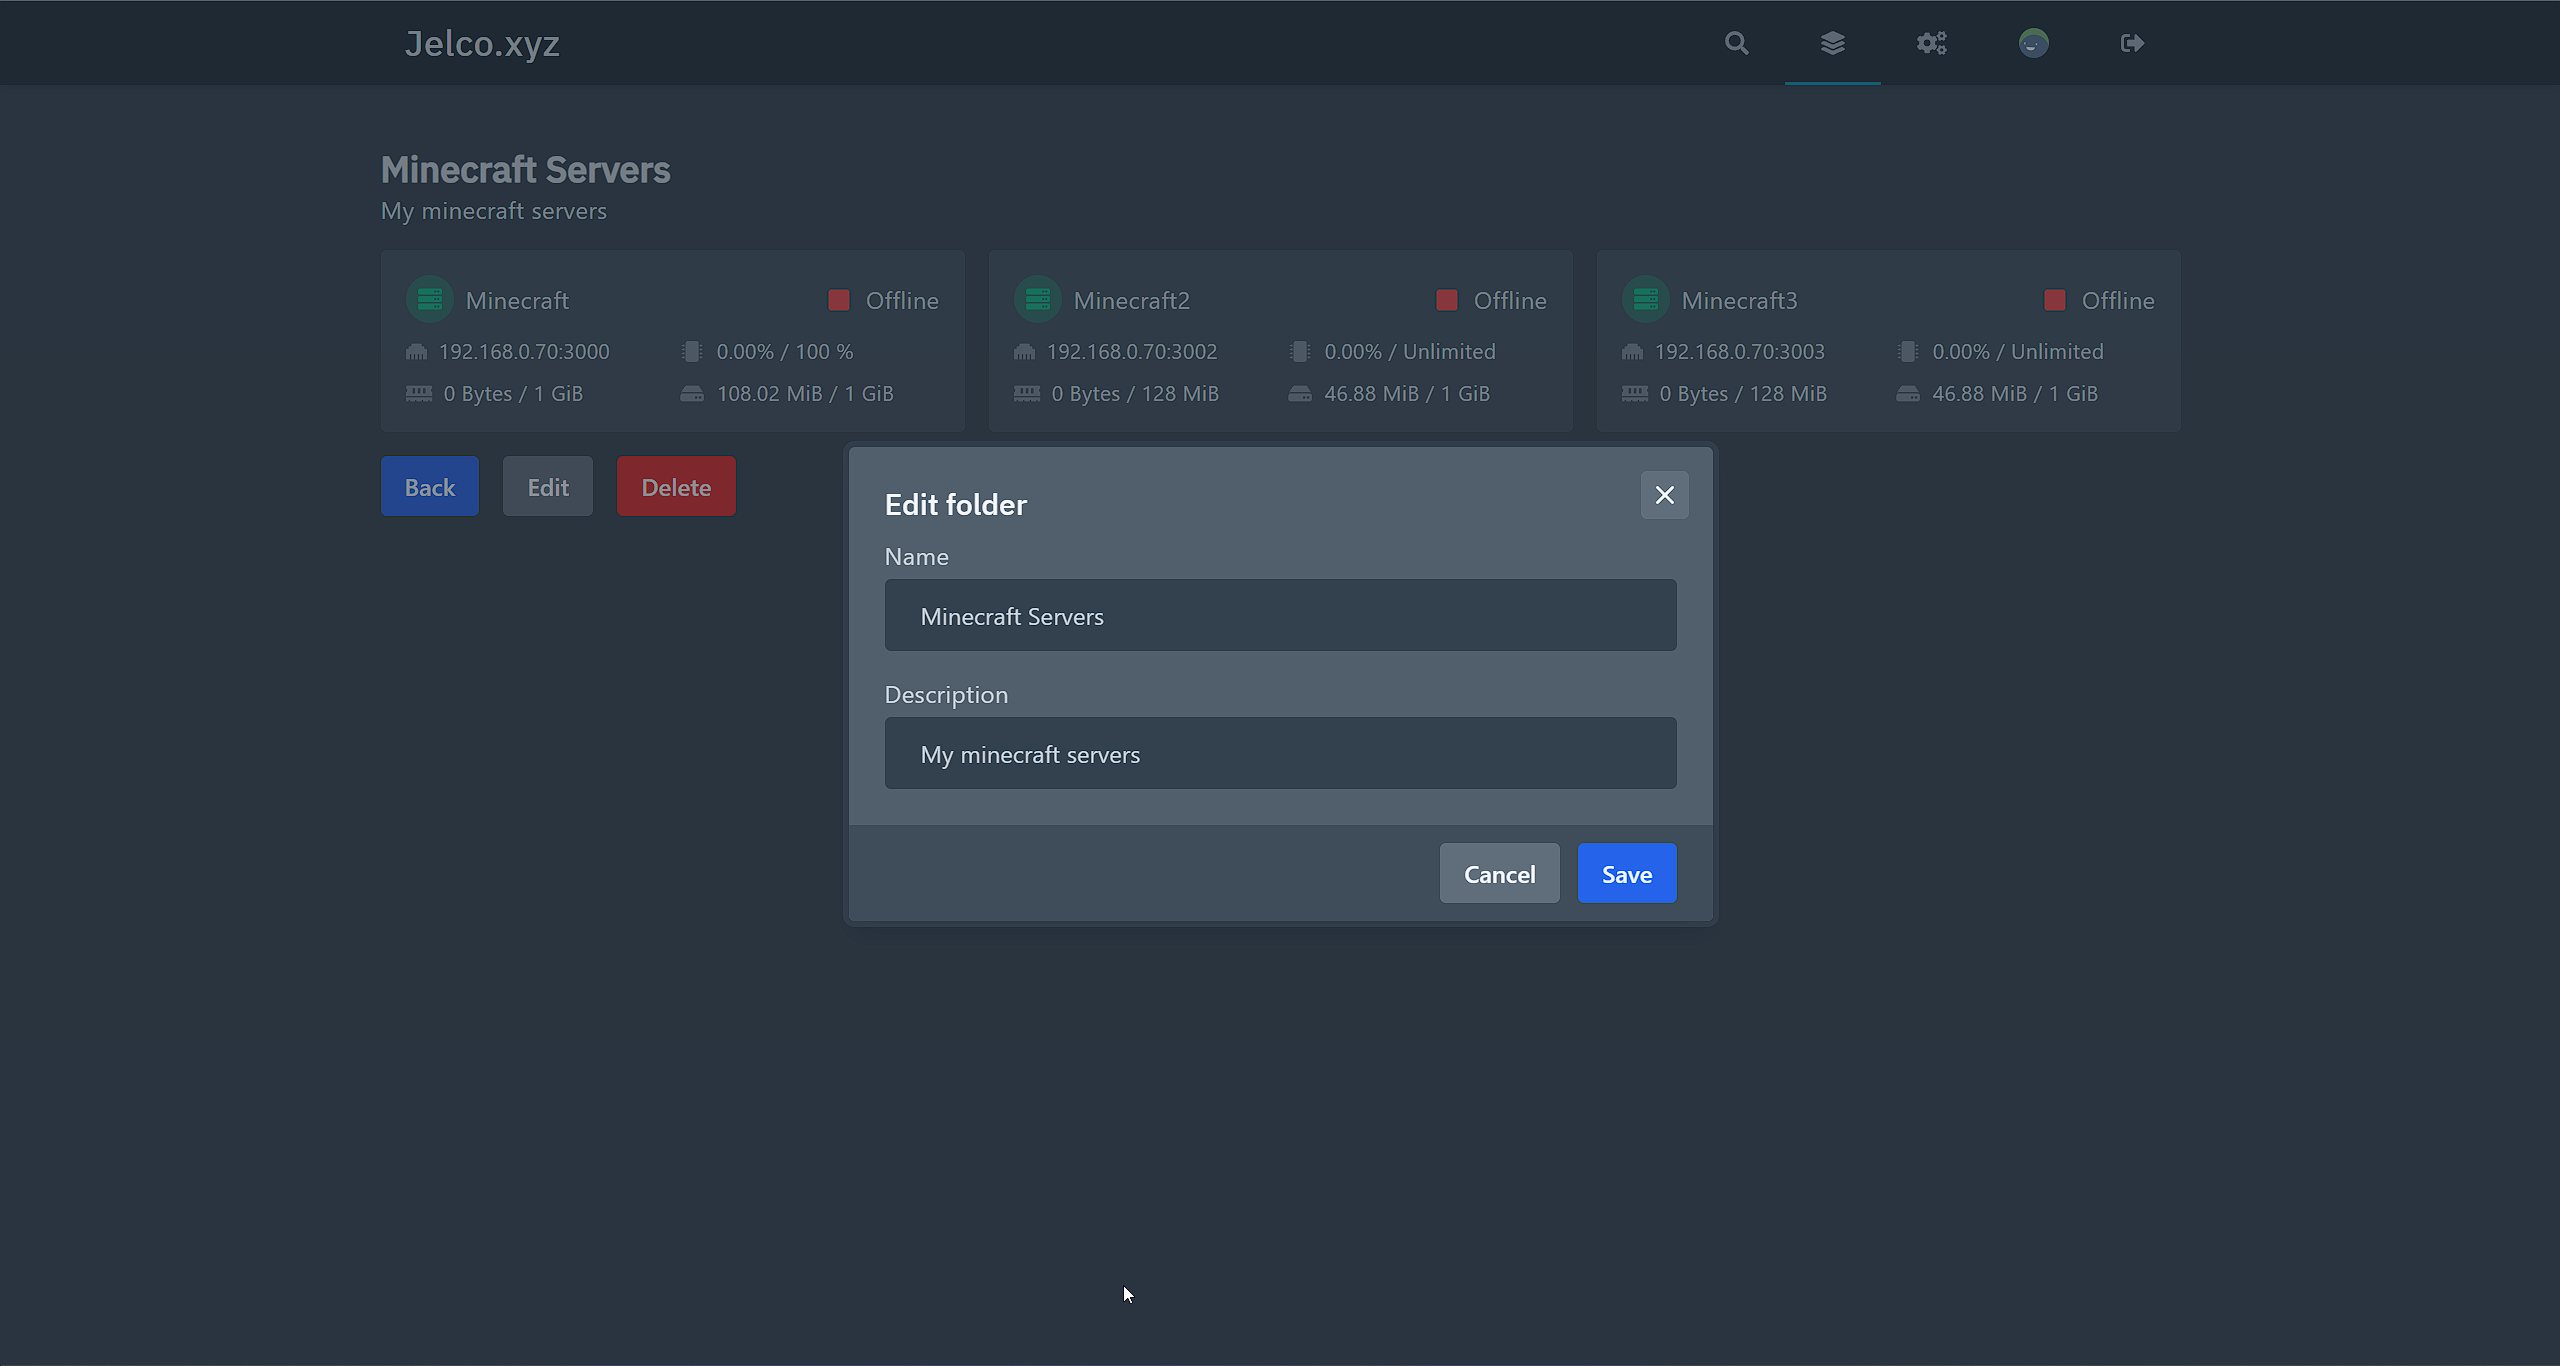Click the My minecraft servers subtitle
The image size is (2560, 1366).
click(x=494, y=211)
